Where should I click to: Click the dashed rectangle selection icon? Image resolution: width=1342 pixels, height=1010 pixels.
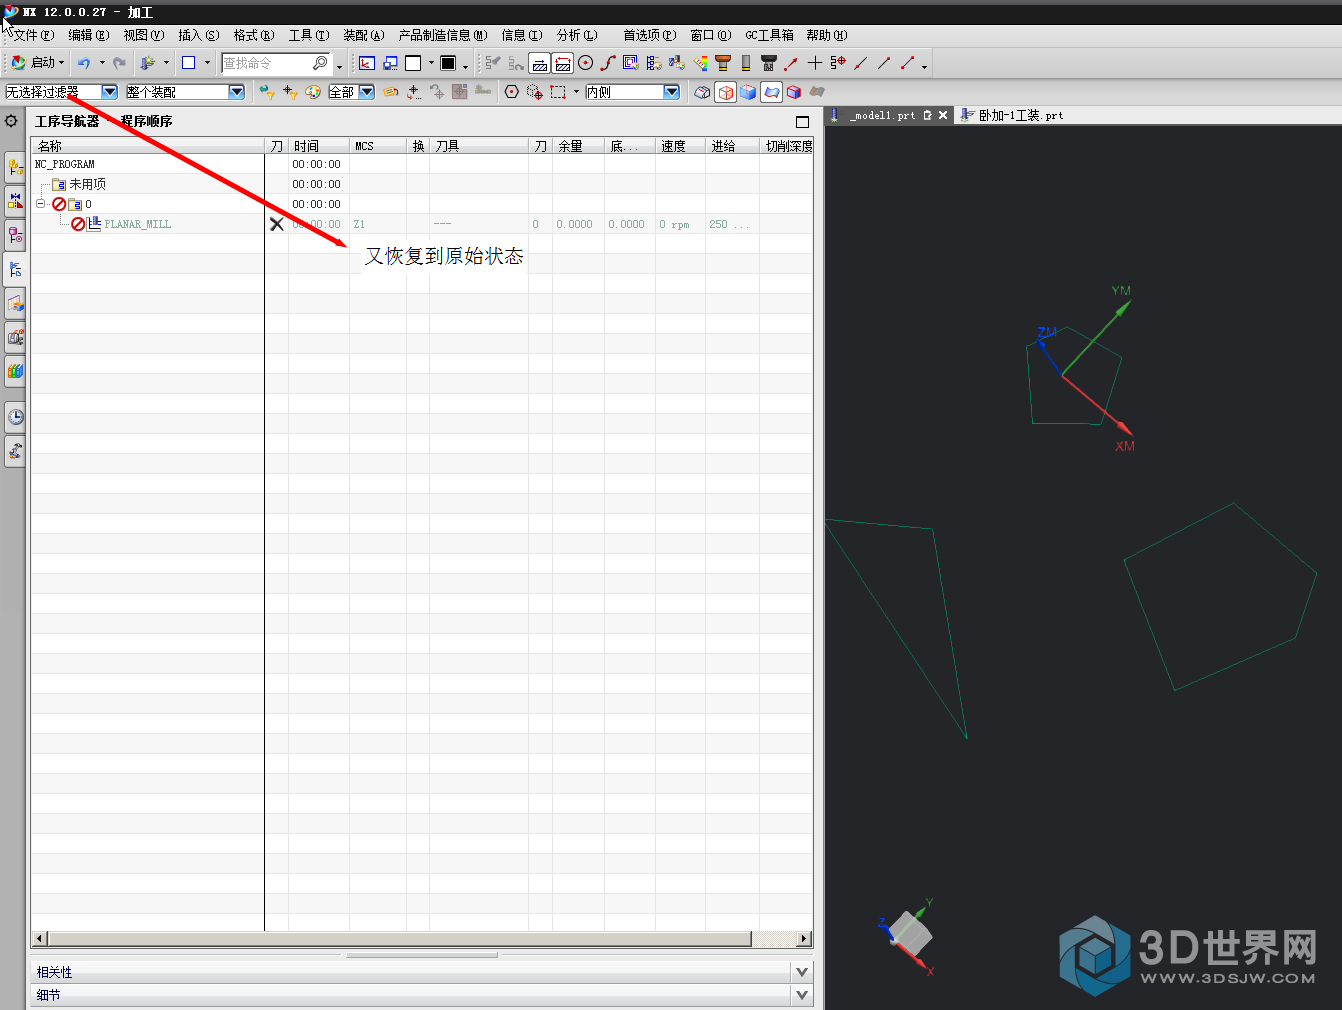[558, 92]
